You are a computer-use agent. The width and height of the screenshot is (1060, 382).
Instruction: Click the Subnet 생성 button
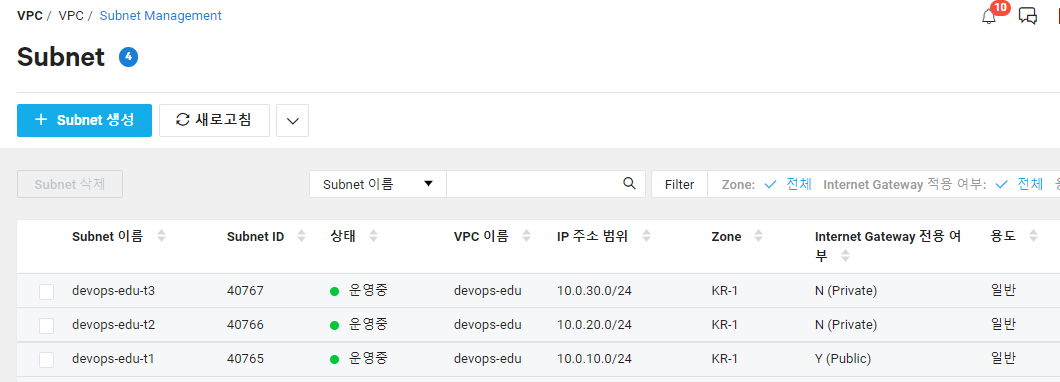tap(85, 120)
